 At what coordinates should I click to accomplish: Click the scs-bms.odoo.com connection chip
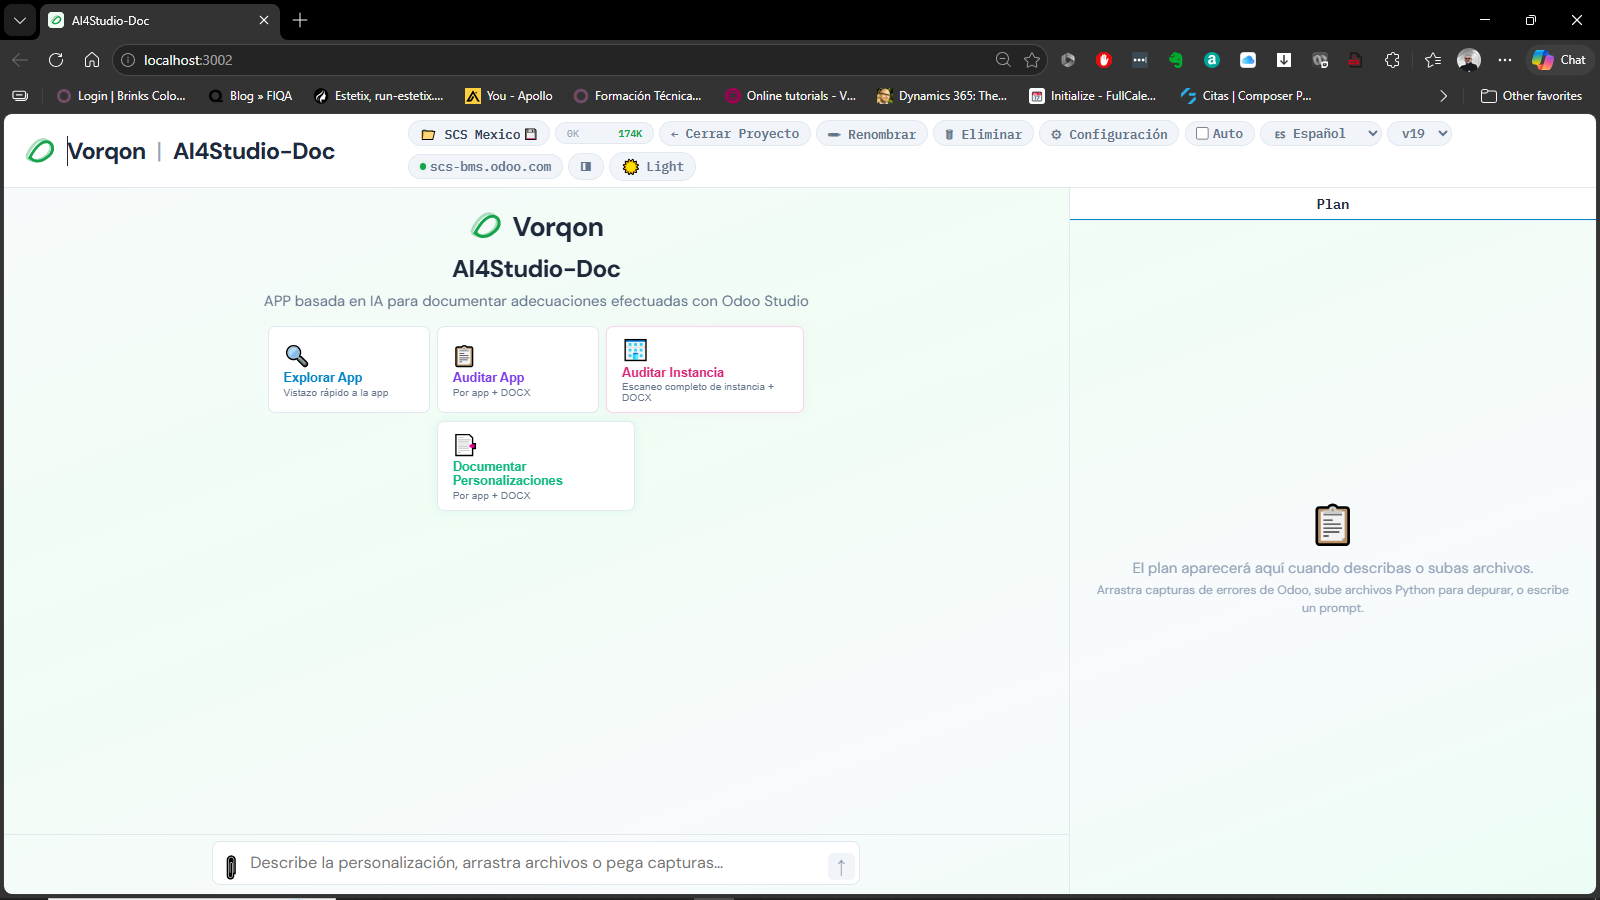(486, 167)
